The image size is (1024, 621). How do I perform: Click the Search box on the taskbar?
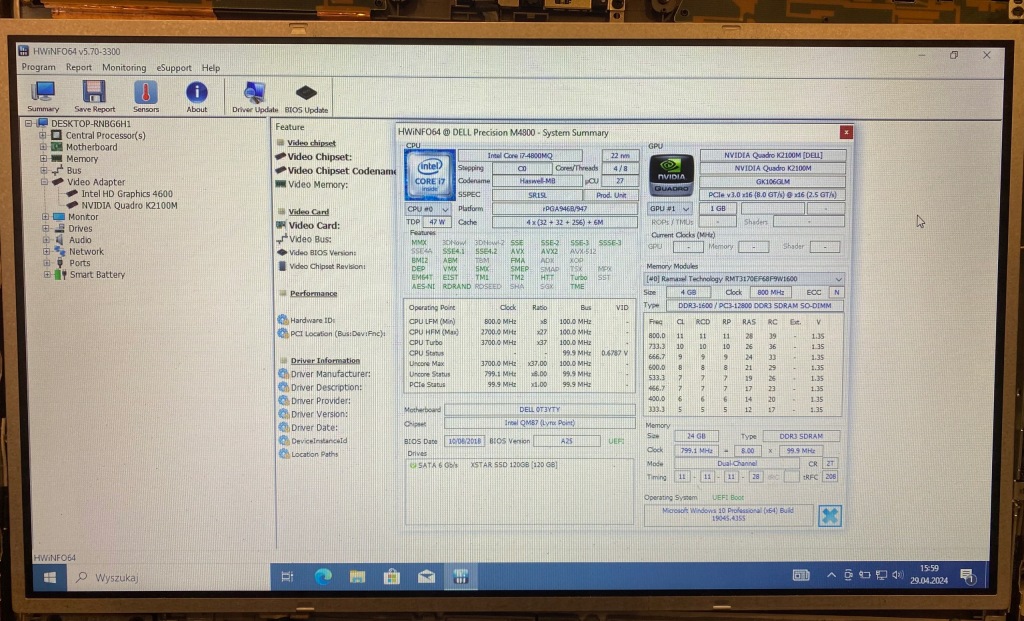pyautogui.click(x=170, y=577)
